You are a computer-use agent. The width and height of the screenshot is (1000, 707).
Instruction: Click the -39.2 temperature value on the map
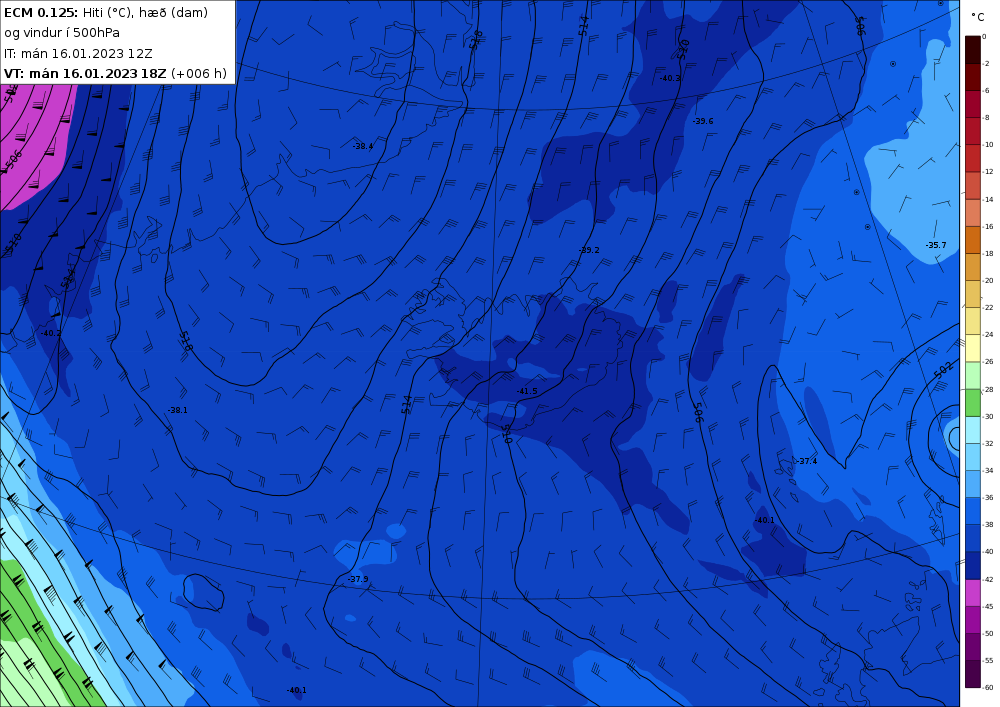tap(589, 250)
